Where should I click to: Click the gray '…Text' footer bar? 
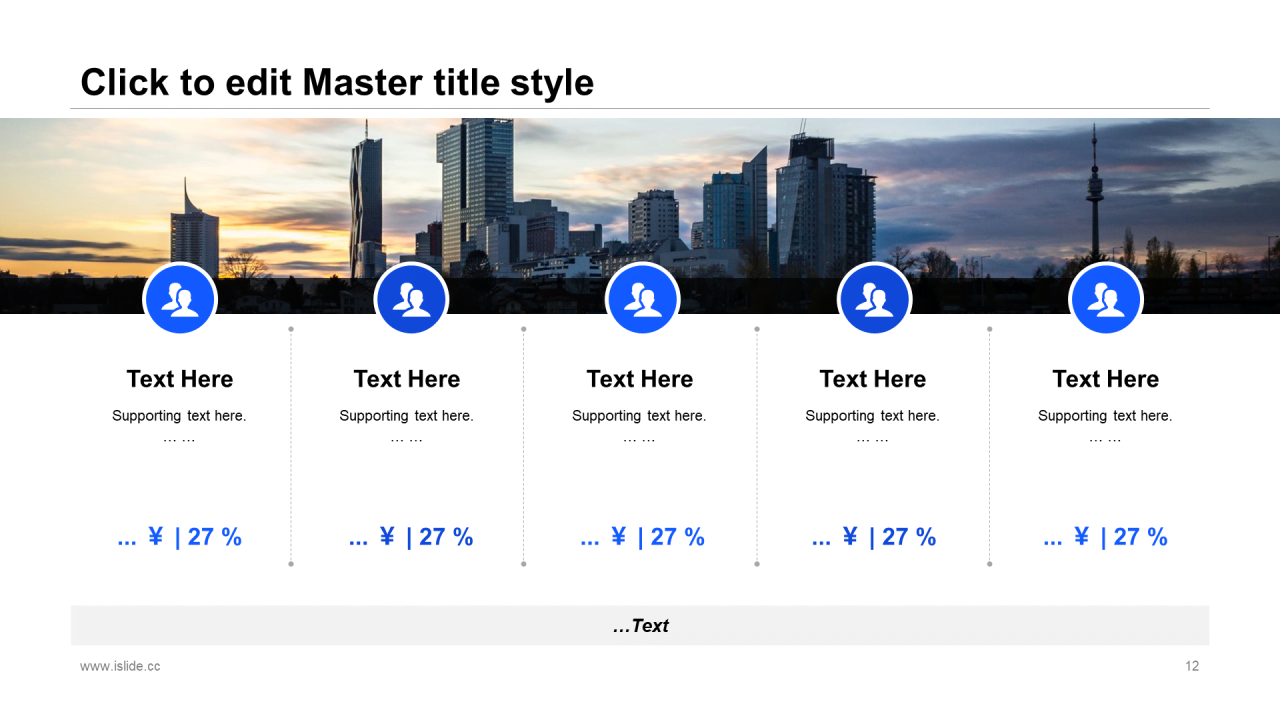[x=640, y=625]
